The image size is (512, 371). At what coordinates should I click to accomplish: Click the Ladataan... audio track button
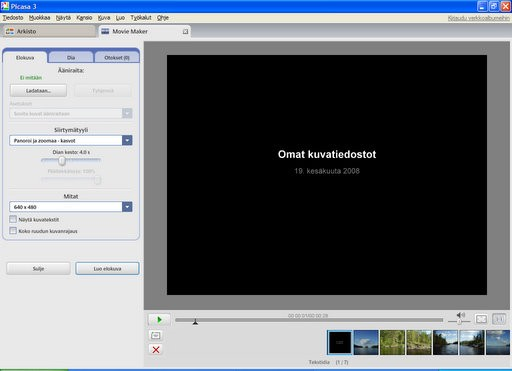[x=38, y=91]
